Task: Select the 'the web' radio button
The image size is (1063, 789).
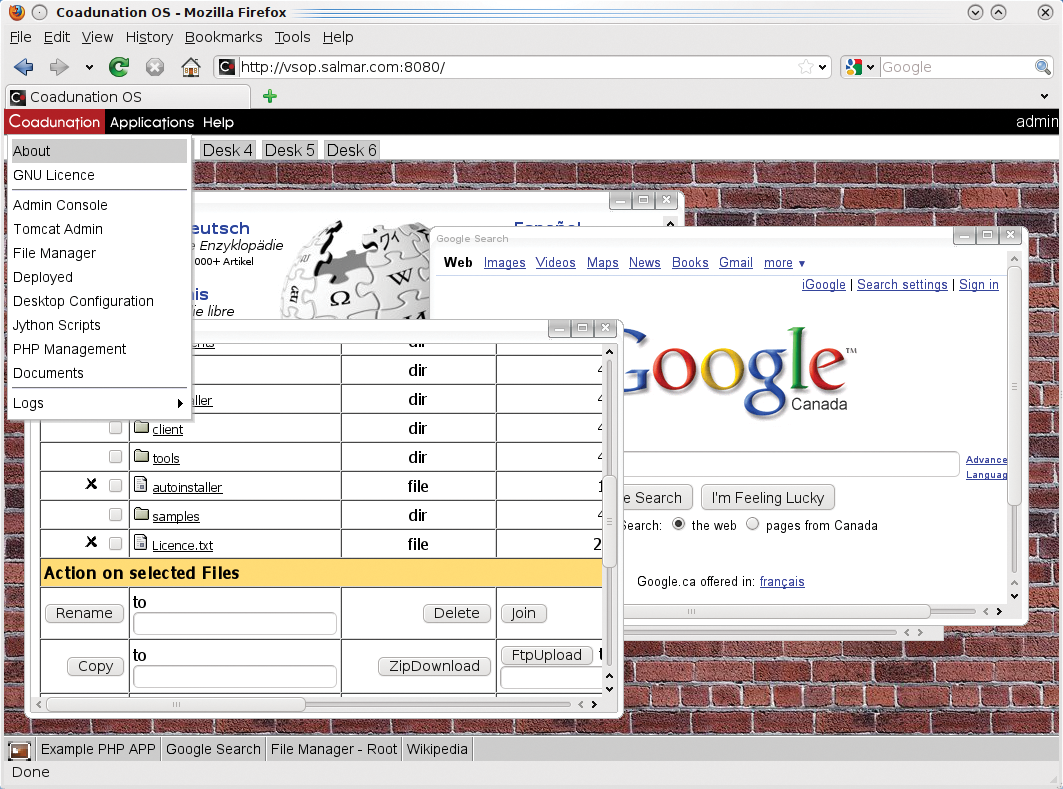Action: pos(678,524)
